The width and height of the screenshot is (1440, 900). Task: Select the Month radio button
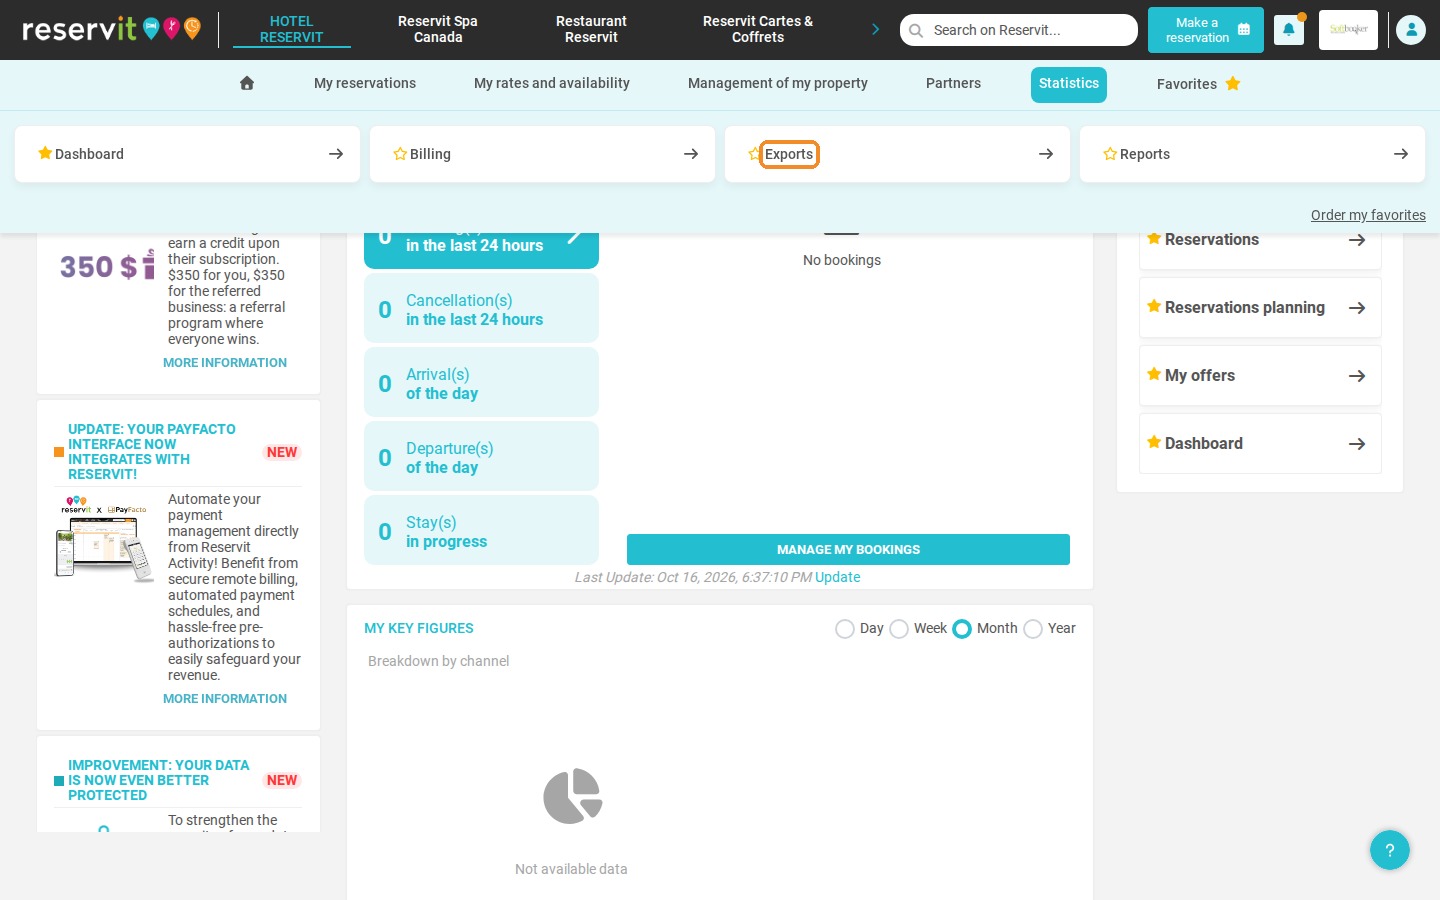[962, 629]
